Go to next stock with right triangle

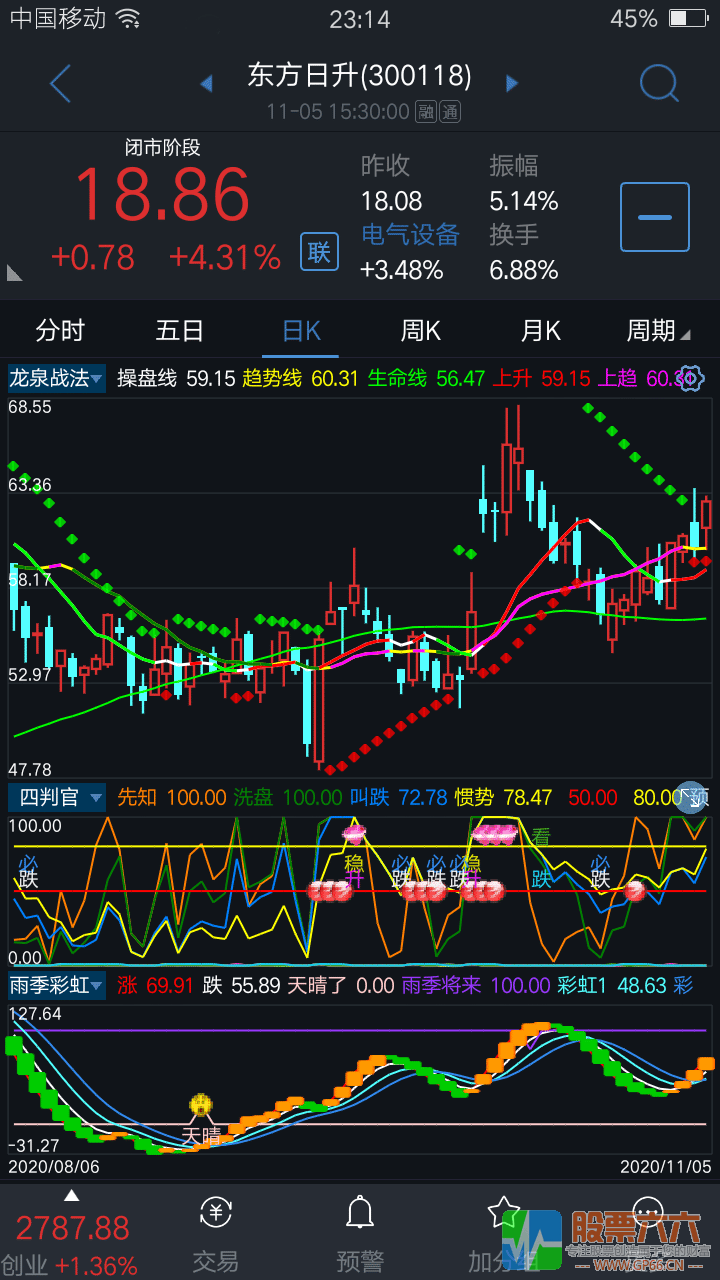point(512,83)
